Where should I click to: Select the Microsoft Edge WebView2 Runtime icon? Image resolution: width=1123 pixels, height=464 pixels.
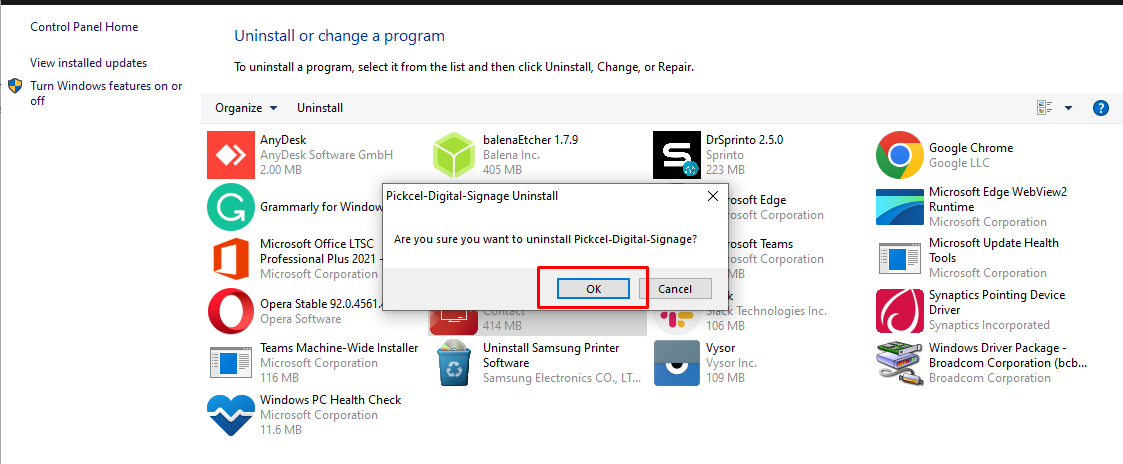click(x=900, y=207)
